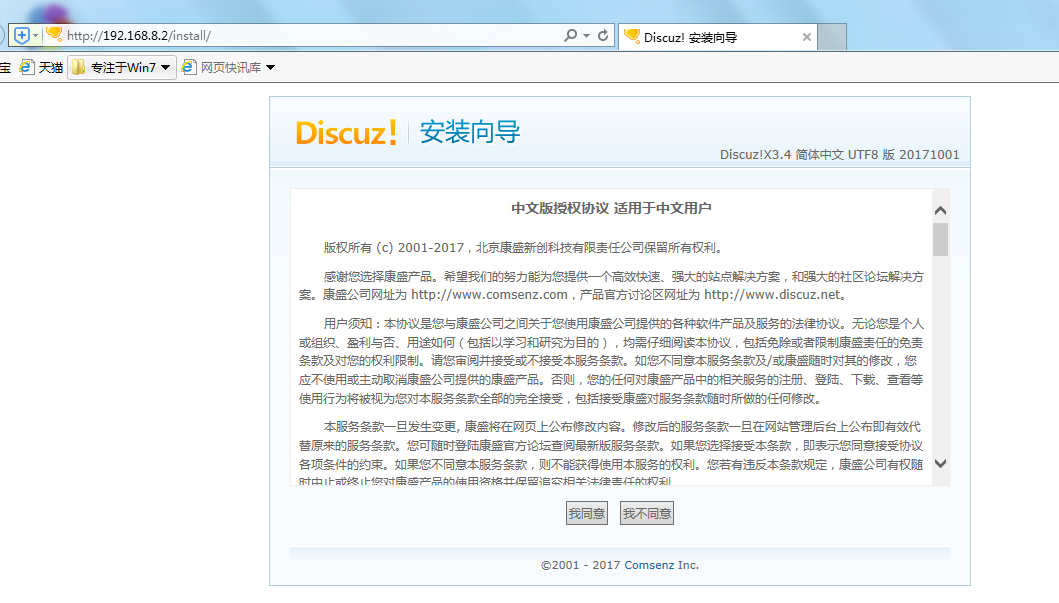
Task: Select the Discuz! 安装向导 browser tab
Action: [717, 37]
